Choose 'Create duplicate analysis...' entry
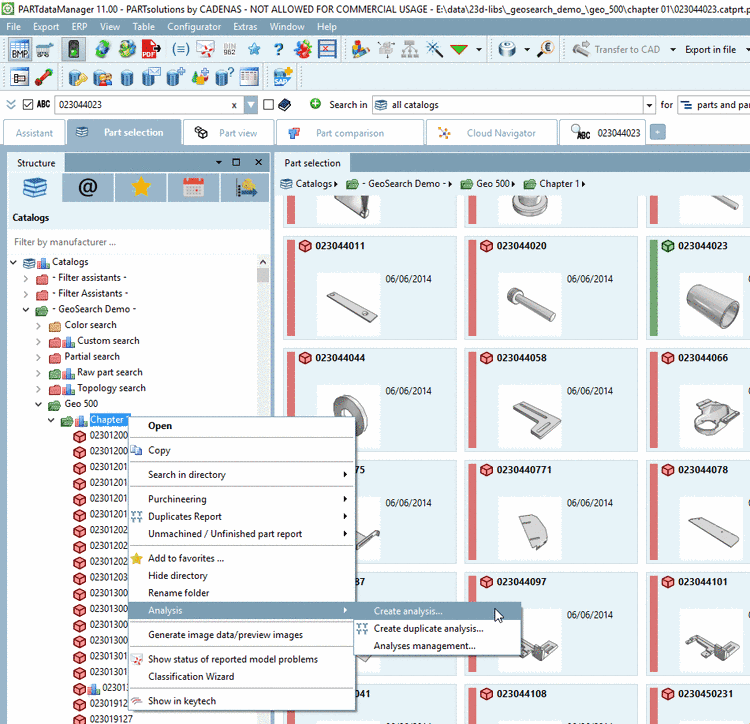This screenshot has width=750, height=724. pyautogui.click(x=437, y=629)
